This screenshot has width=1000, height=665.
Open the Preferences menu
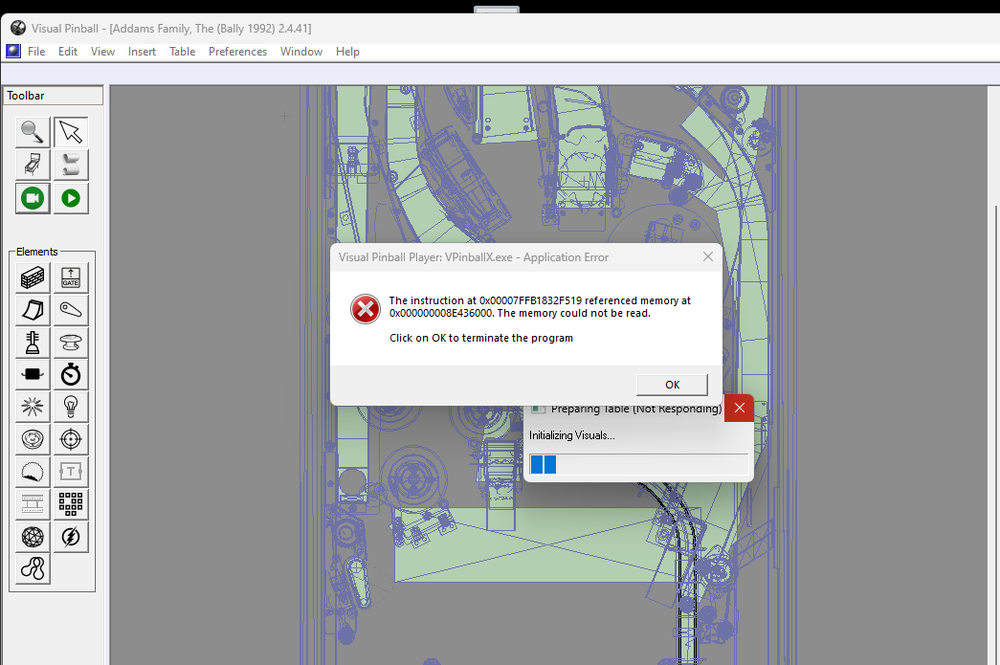tap(237, 51)
